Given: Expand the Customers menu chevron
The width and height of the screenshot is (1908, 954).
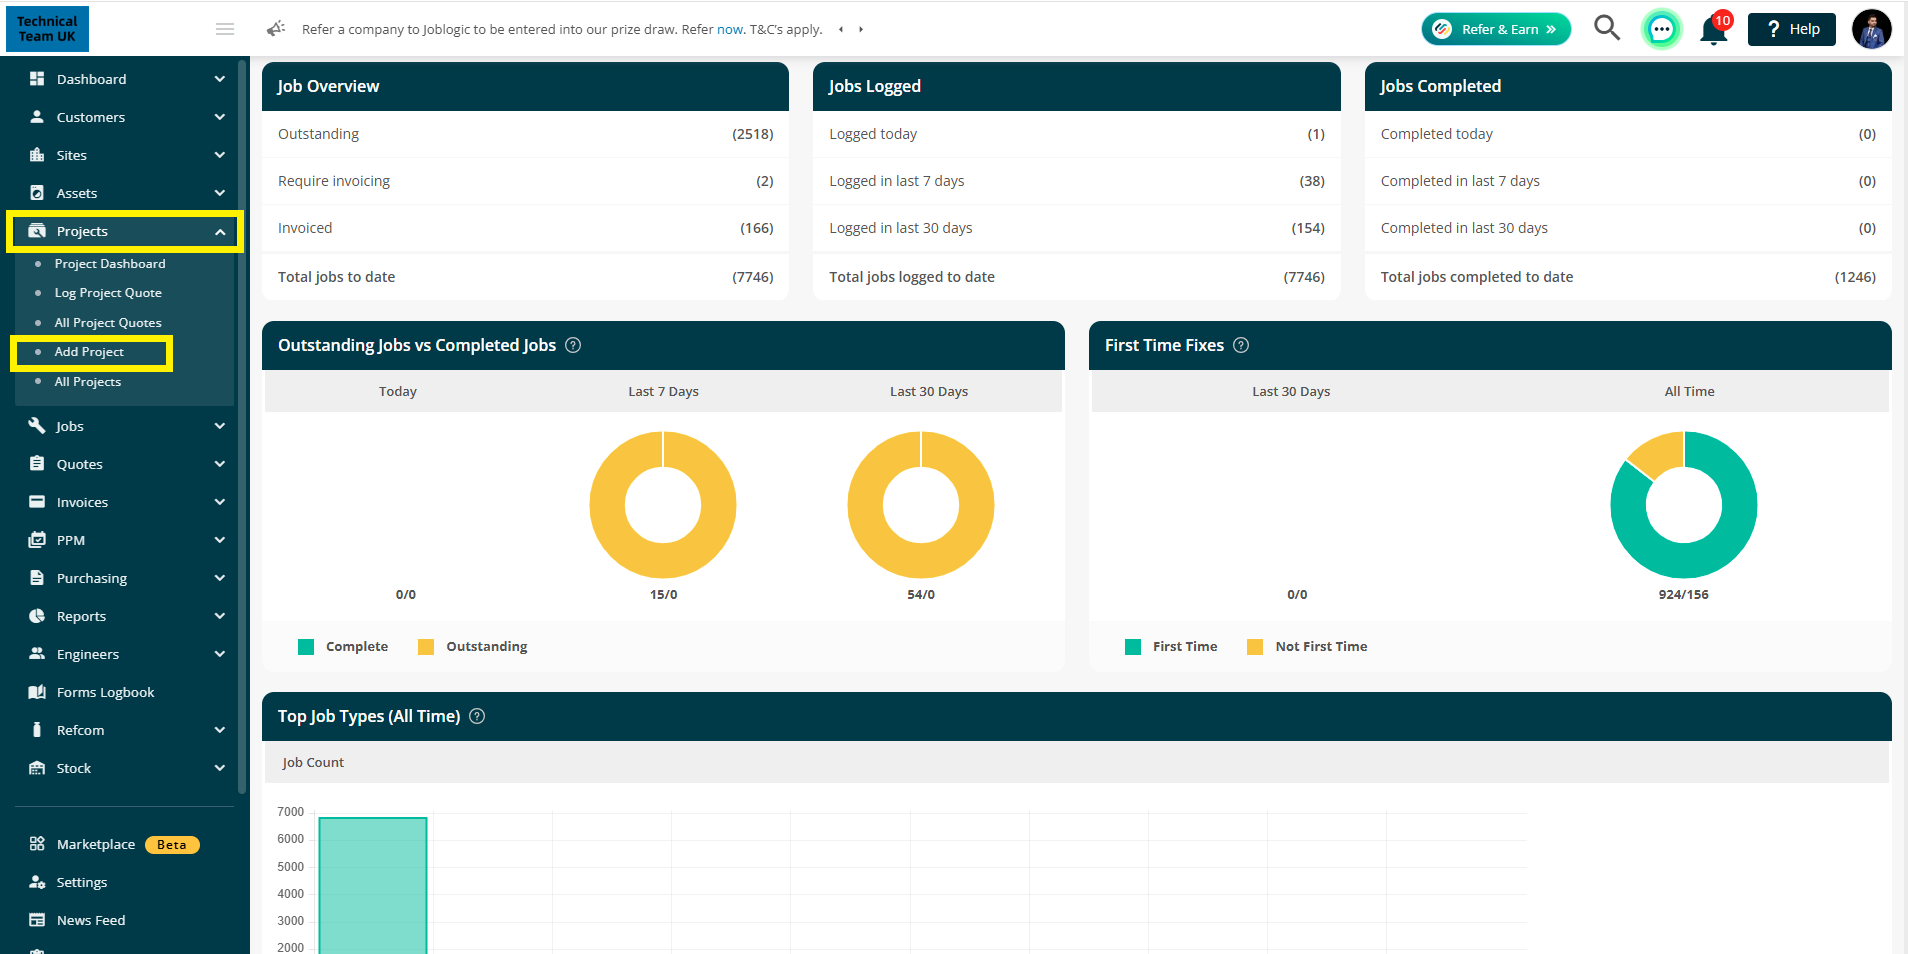Looking at the screenshot, I should tap(220, 117).
